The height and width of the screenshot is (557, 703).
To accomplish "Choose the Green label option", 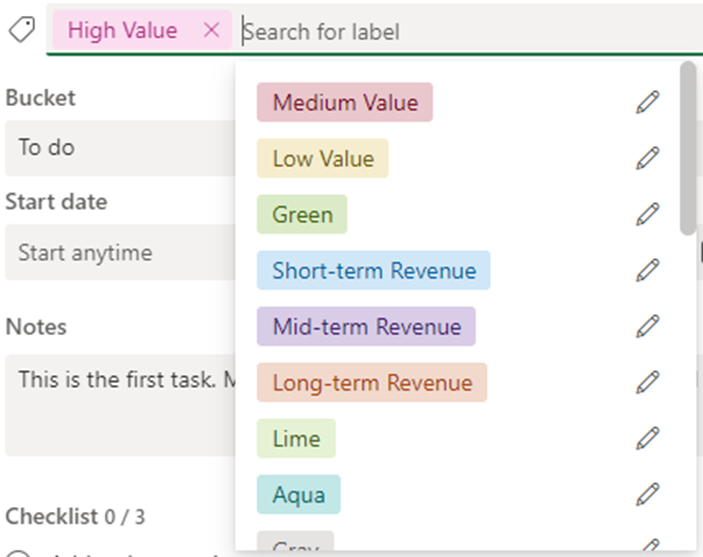I will (302, 215).
